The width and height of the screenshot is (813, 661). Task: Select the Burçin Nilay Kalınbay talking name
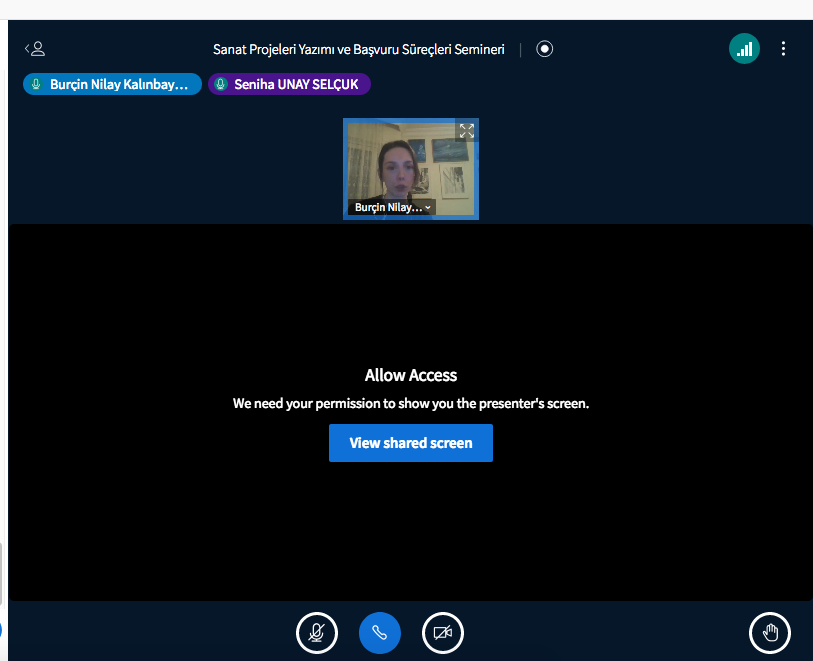click(119, 85)
